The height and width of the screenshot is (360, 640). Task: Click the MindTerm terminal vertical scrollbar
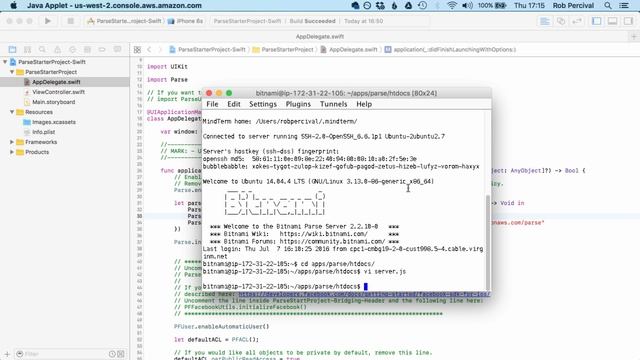(x=487, y=242)
